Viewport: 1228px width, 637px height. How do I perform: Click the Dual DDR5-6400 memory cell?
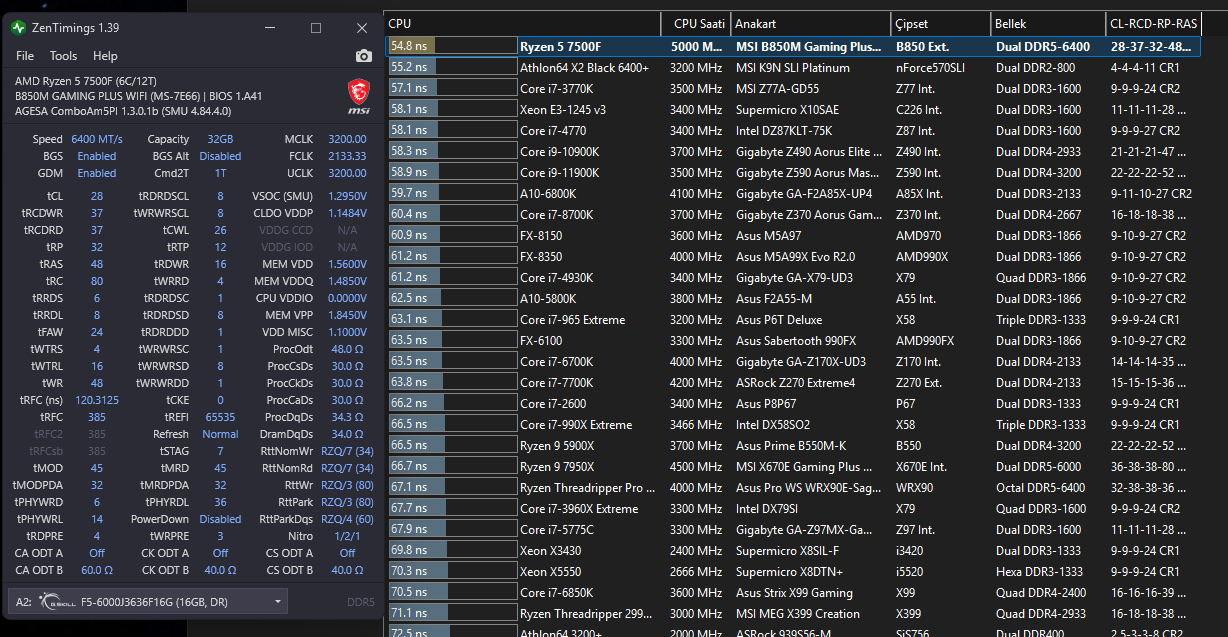(x=1044, y=46)
